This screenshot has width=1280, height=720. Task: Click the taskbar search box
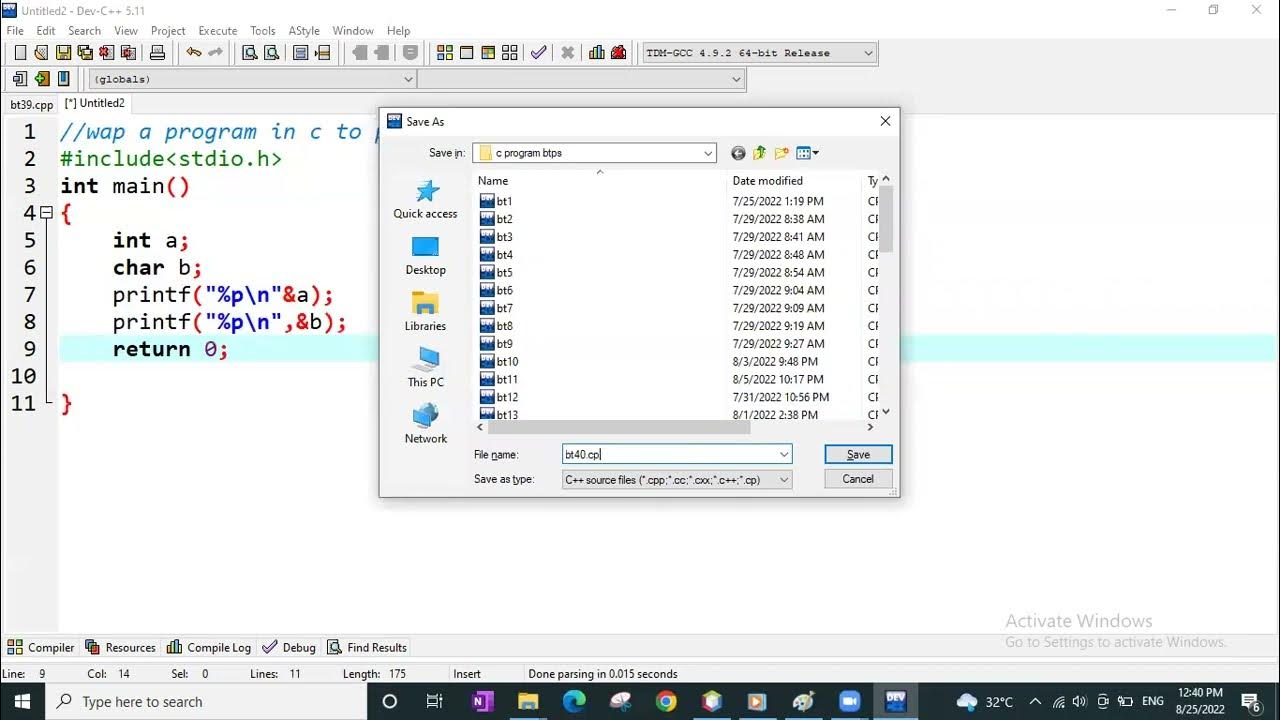[207, 701]
